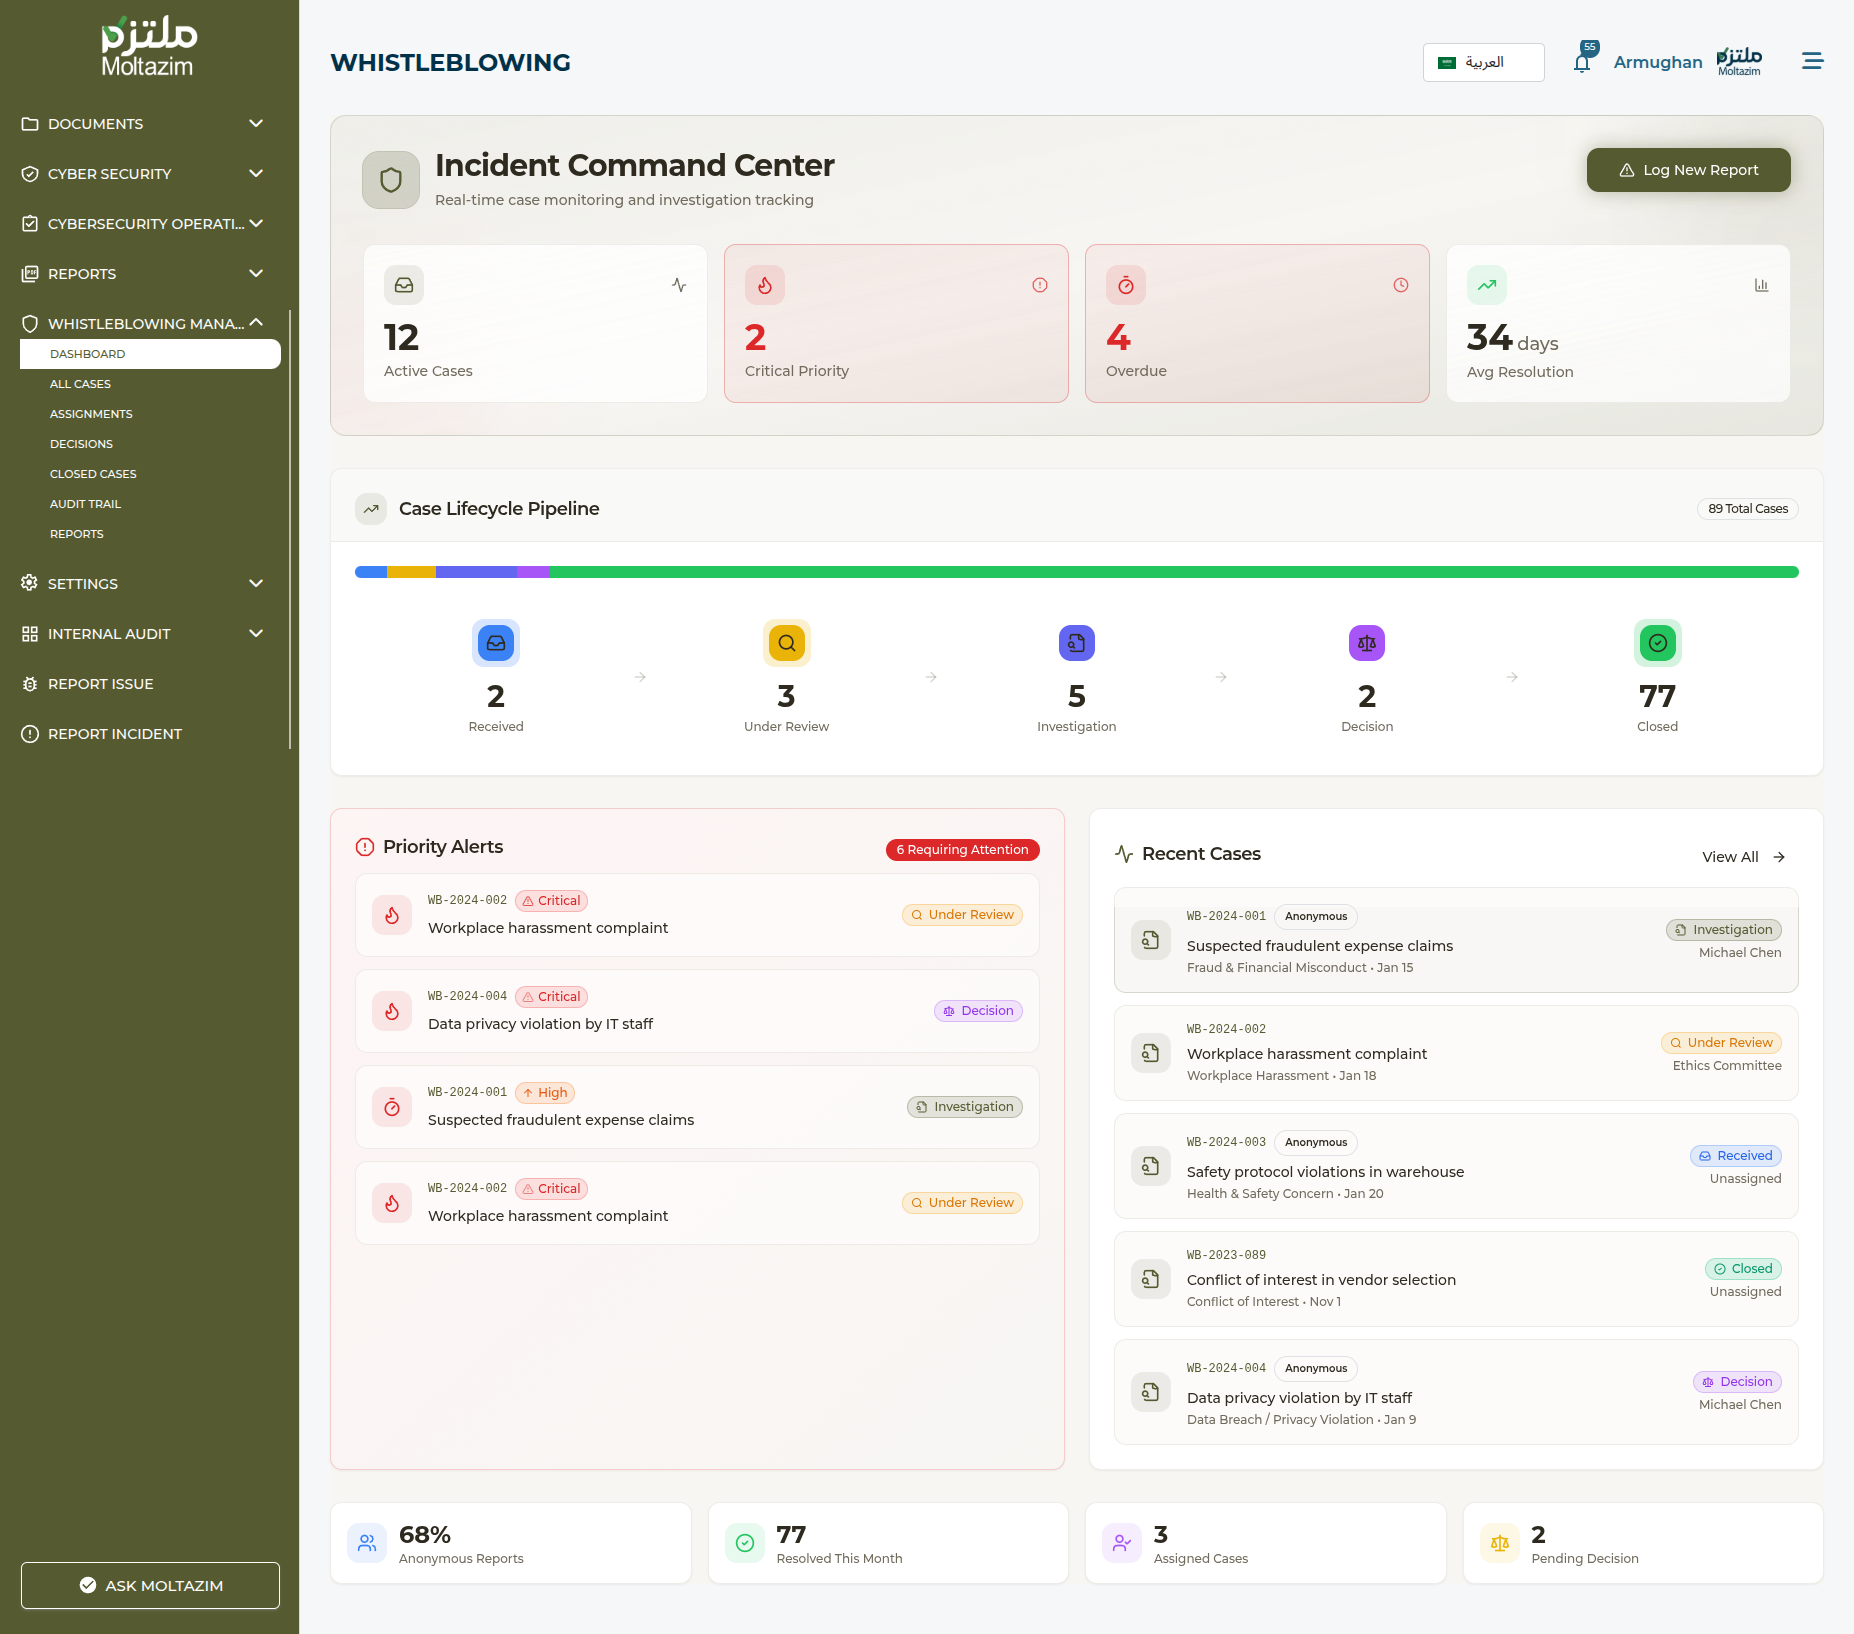Image resolution: width=1854 pixels, height=1634 pixels.
Task: Click View All recent cases link
Action: pyautogui.click(x=1743, y=857)
